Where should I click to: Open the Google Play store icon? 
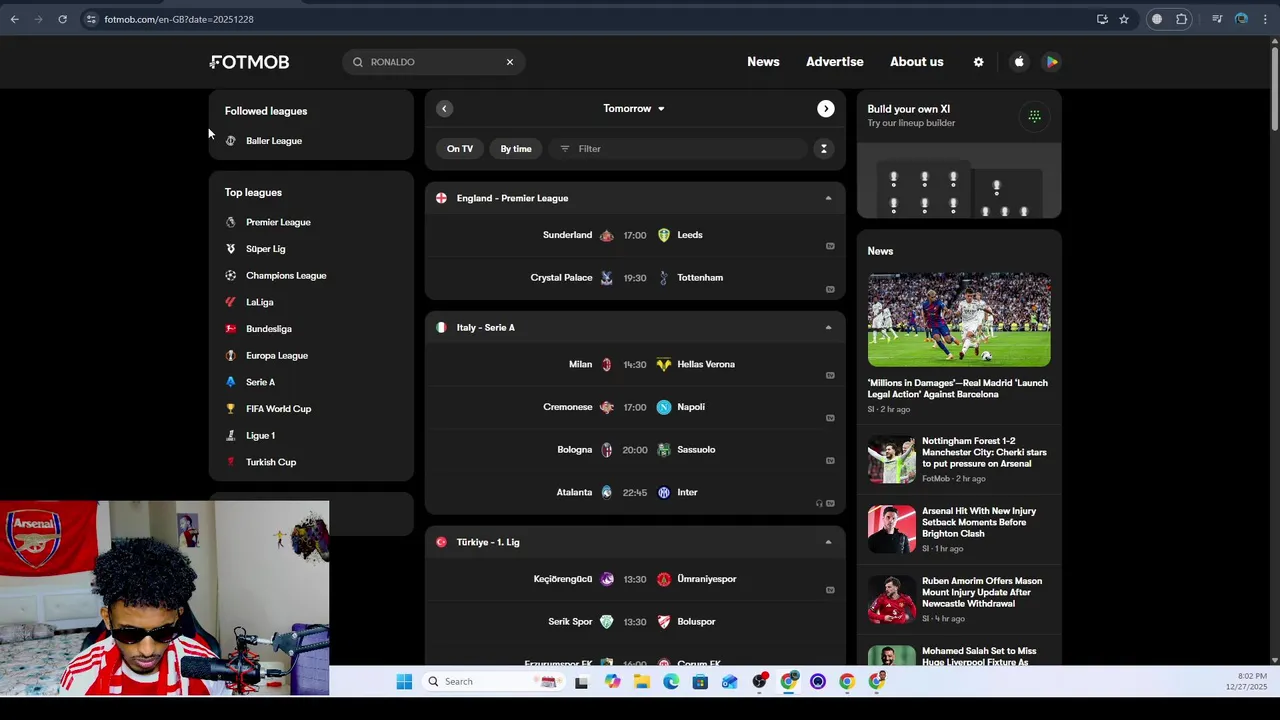pyautogui.click(x=1051, y=62)
